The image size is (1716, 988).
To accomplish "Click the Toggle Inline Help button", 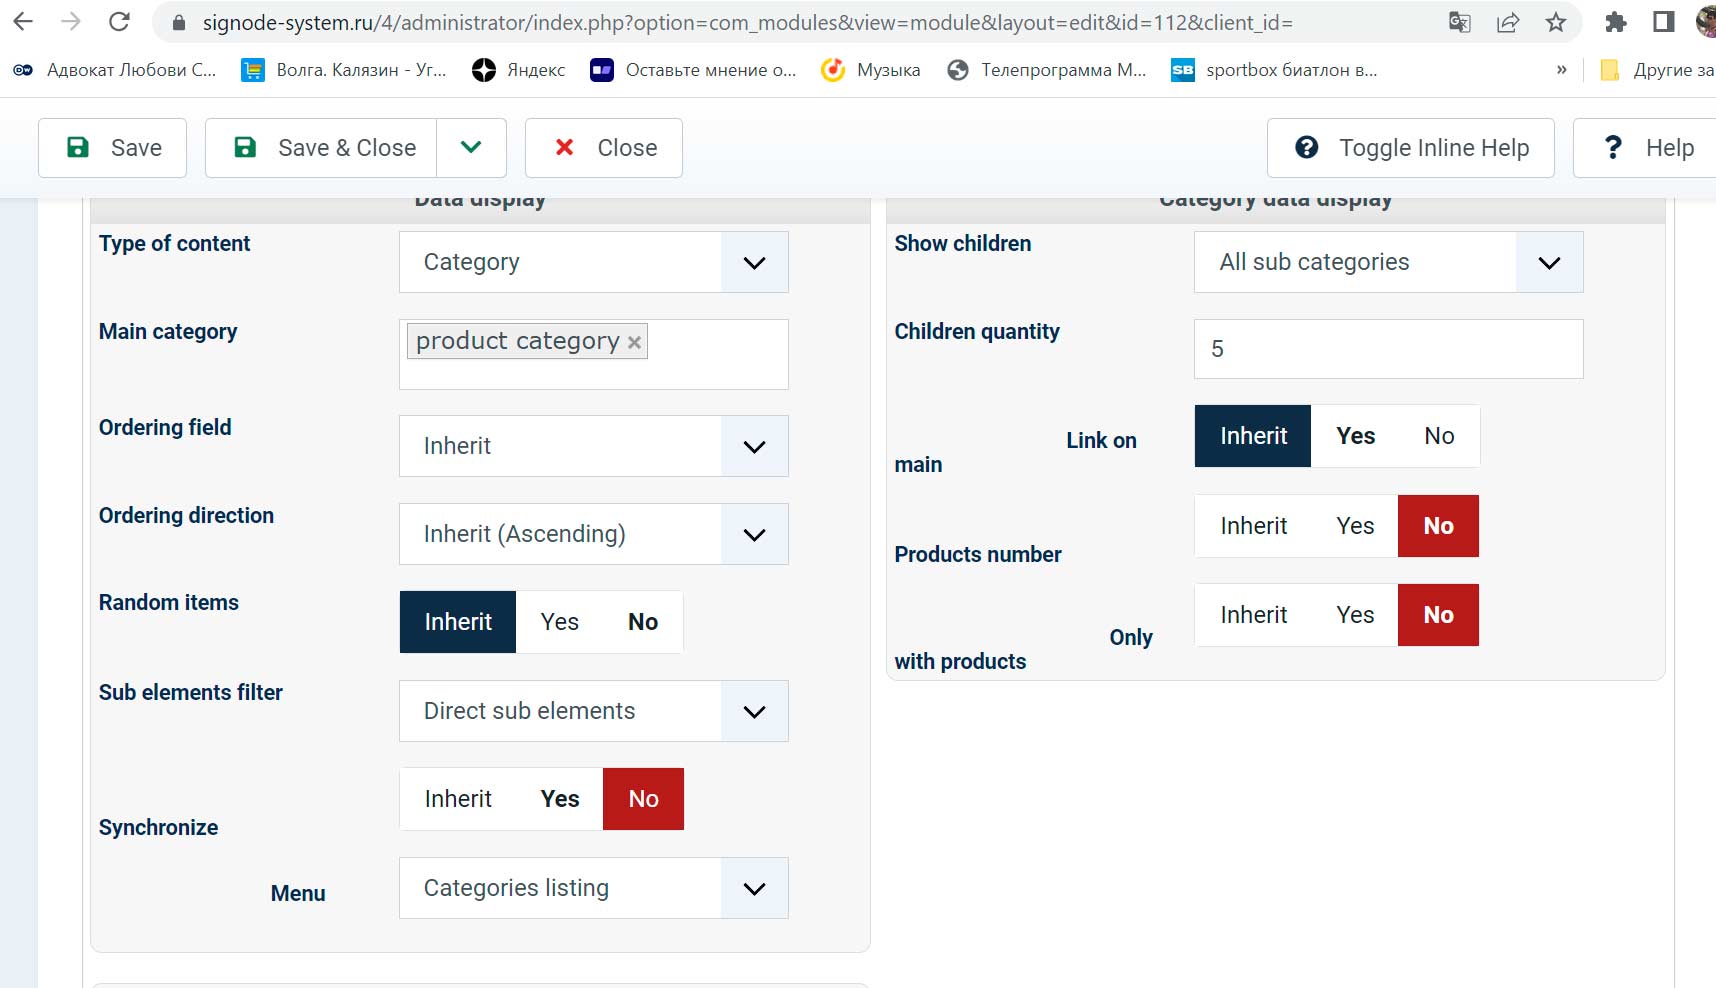I will tap(1410, 148).
